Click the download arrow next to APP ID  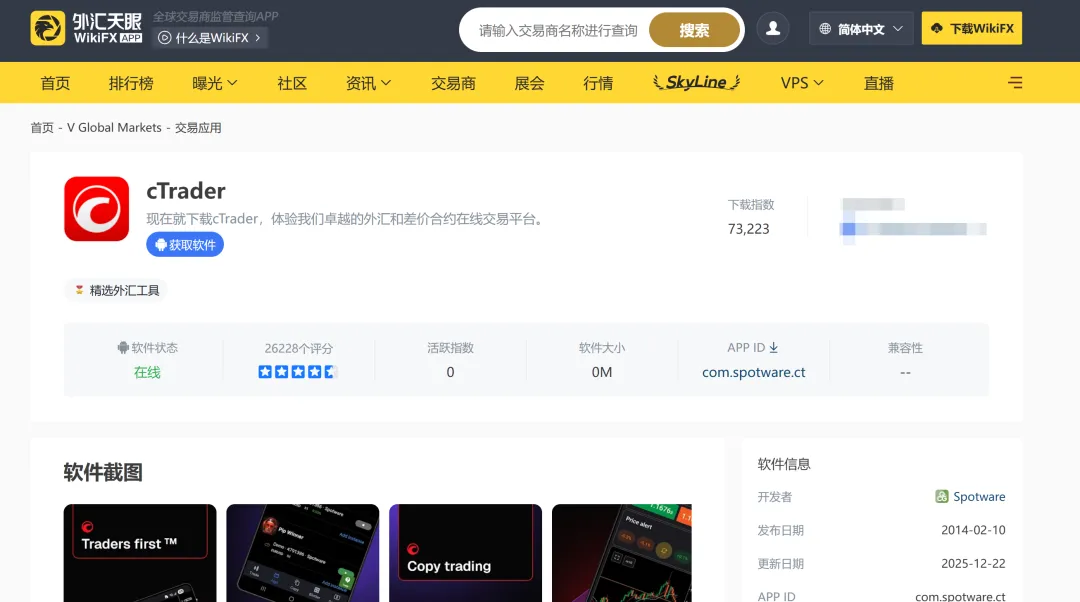pos(773,348)
